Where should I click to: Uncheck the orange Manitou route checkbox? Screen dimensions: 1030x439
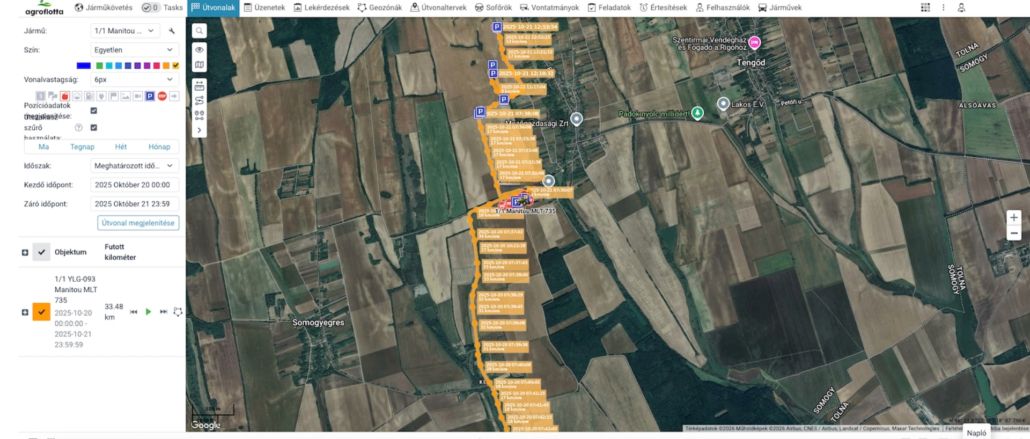[x=42, y=312]
